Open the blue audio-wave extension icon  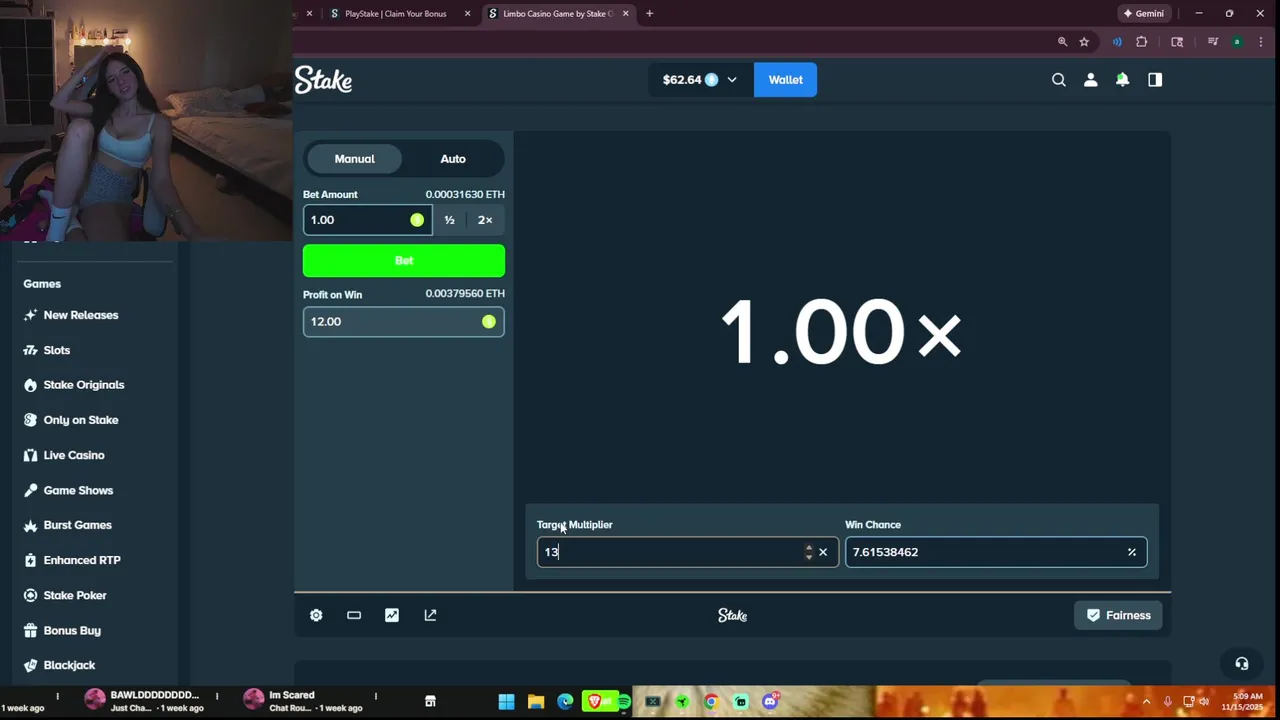coord(1117,42)
